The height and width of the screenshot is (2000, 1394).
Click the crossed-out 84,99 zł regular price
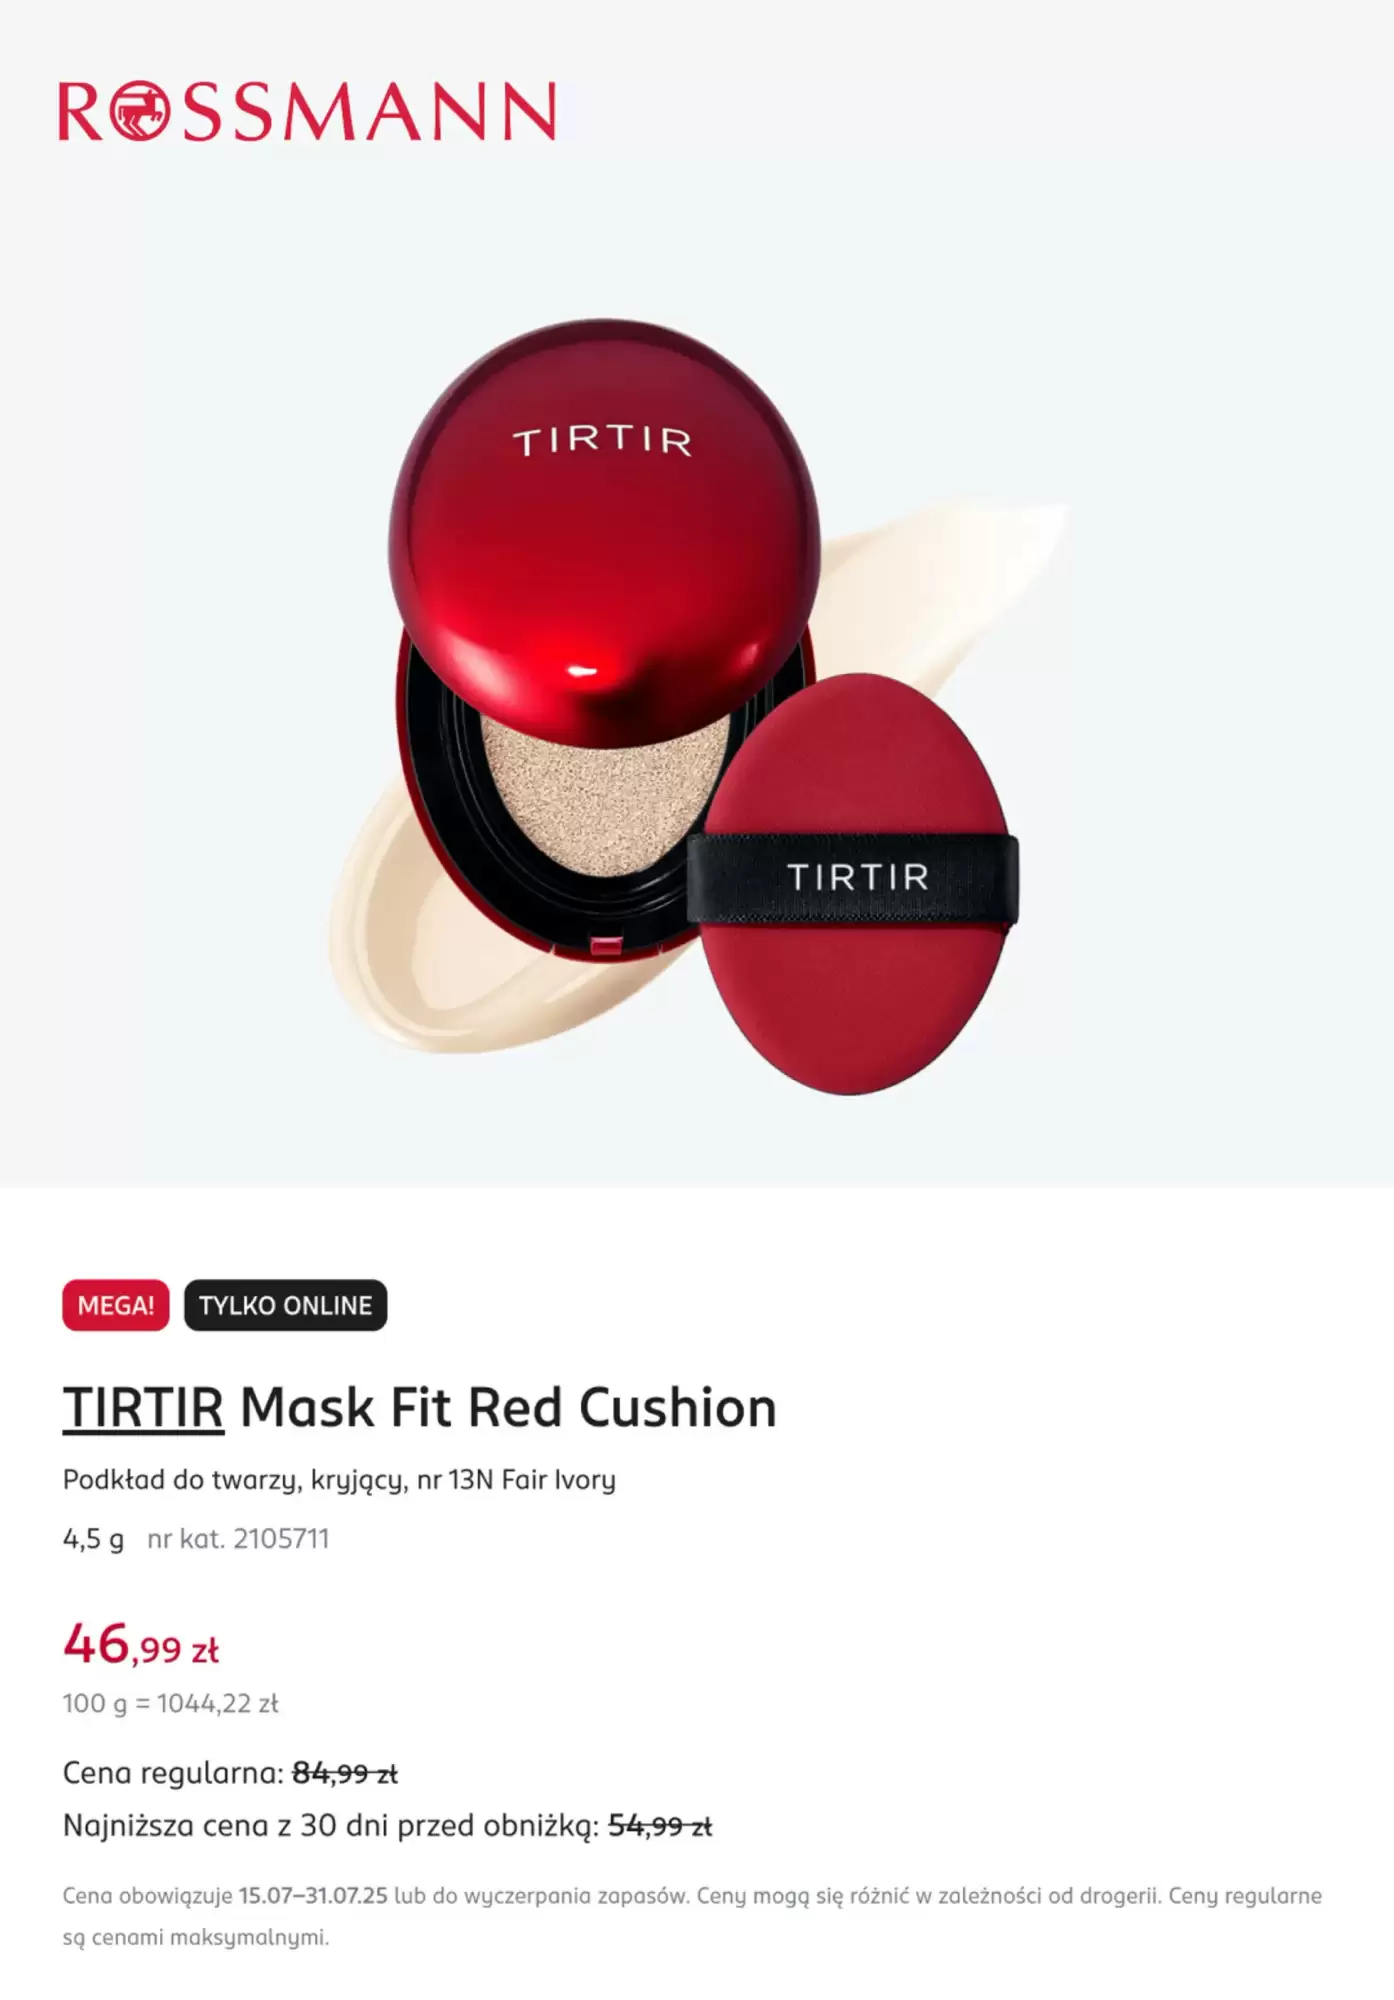[x=345, y=1773]
